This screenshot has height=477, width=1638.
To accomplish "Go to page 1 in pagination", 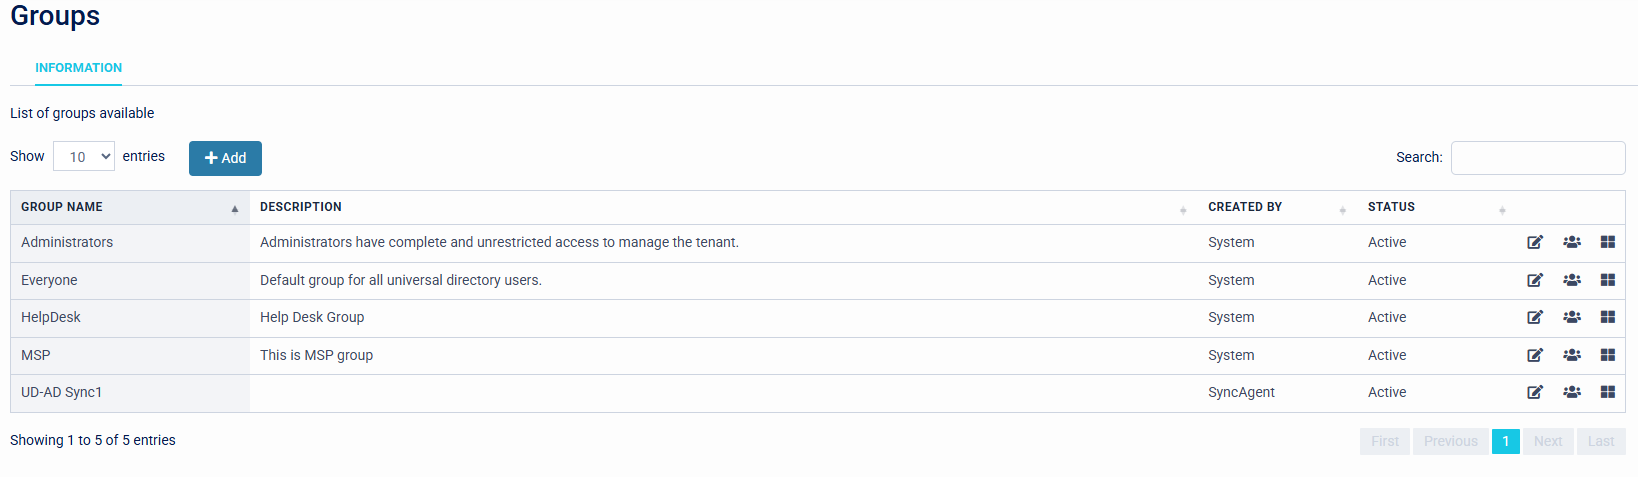I will tap(1505, 441).
